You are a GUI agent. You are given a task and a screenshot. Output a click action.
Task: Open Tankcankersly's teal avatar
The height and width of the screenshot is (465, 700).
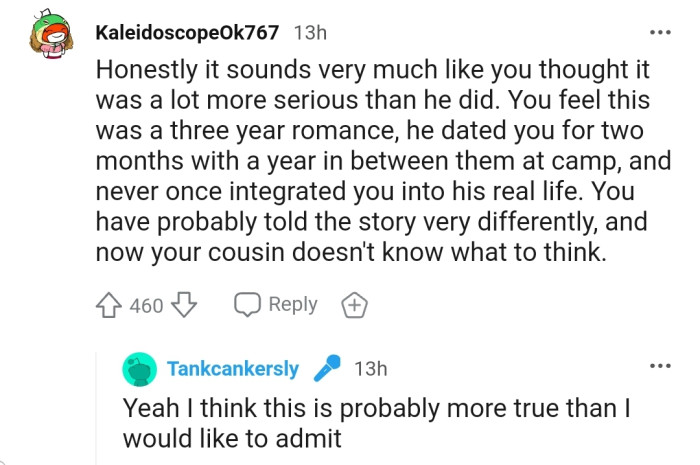point(140,370)
